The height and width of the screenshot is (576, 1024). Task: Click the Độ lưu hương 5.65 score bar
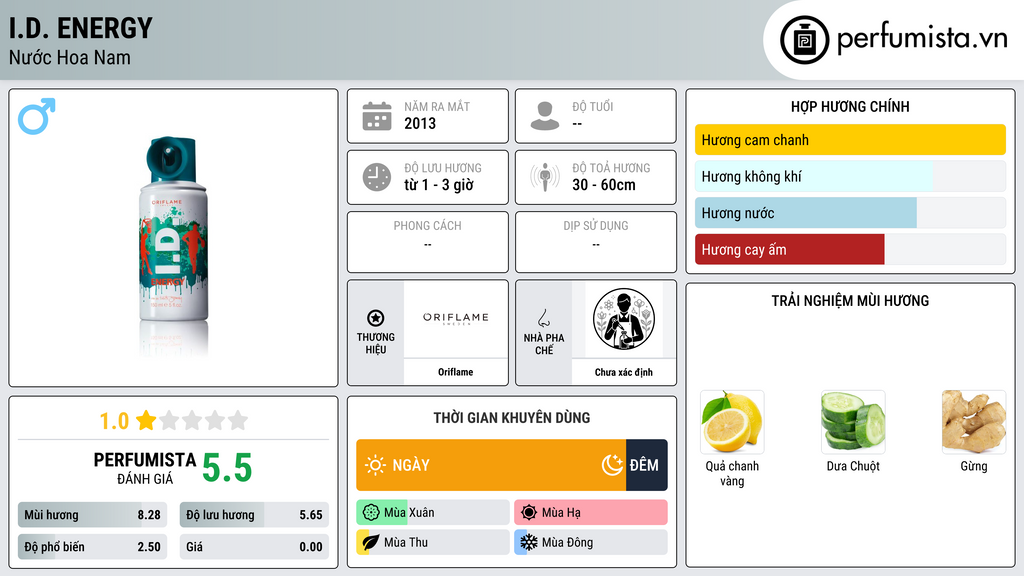tap(254, 515)
